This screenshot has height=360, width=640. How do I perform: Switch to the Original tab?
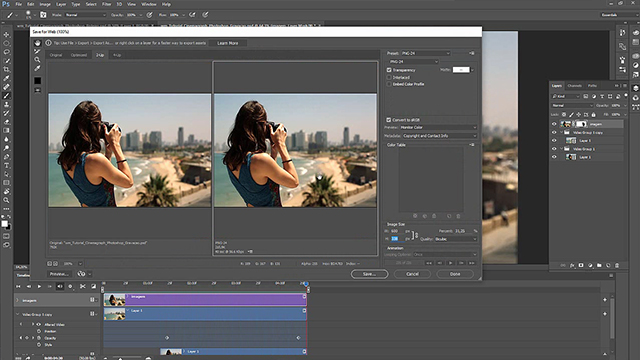[x=56, y=55]
